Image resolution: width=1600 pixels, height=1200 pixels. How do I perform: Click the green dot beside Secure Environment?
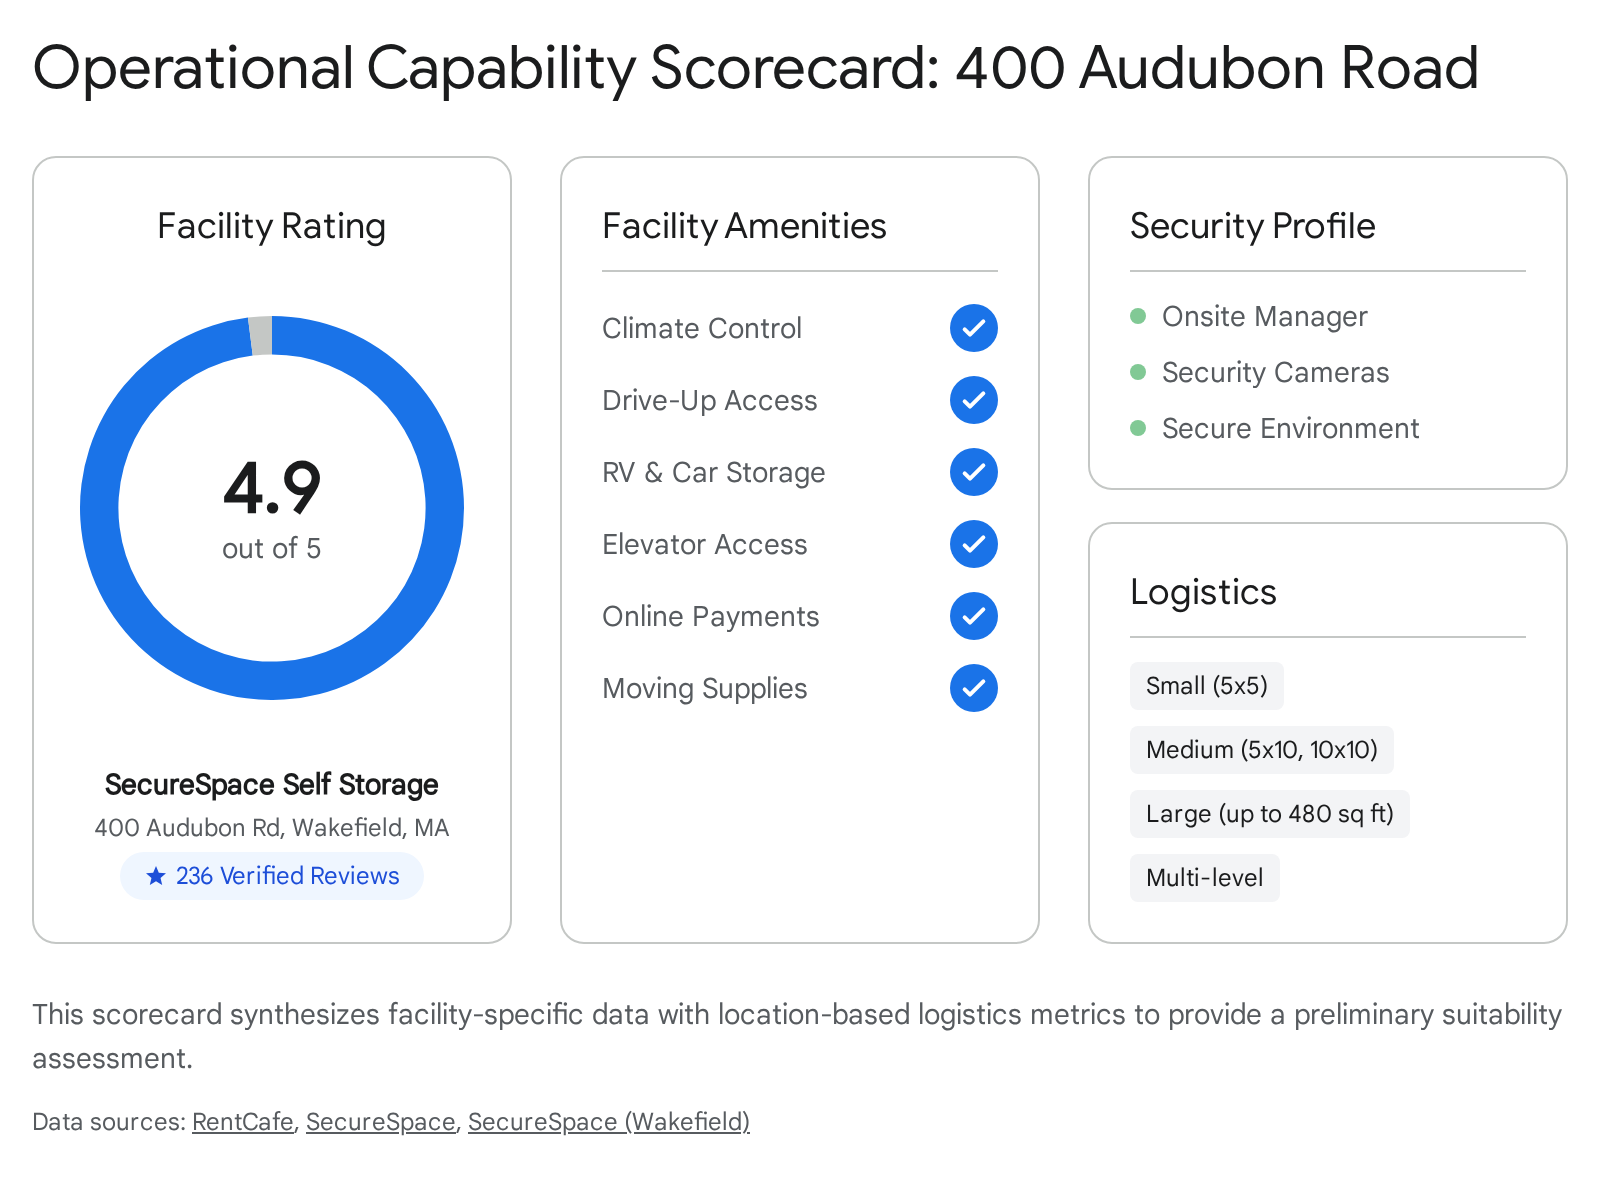pos(1138,429)
